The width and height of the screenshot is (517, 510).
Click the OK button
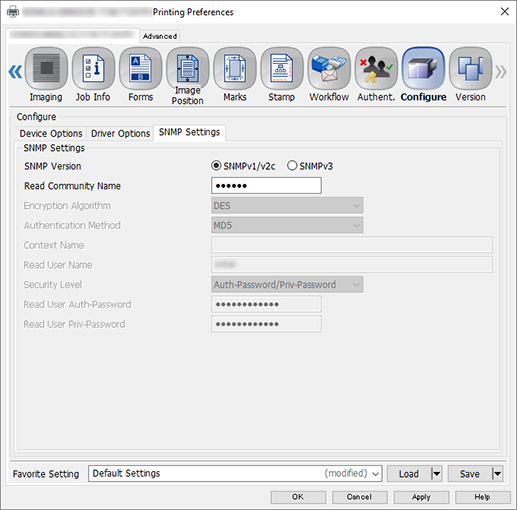[x=298, y=497]
